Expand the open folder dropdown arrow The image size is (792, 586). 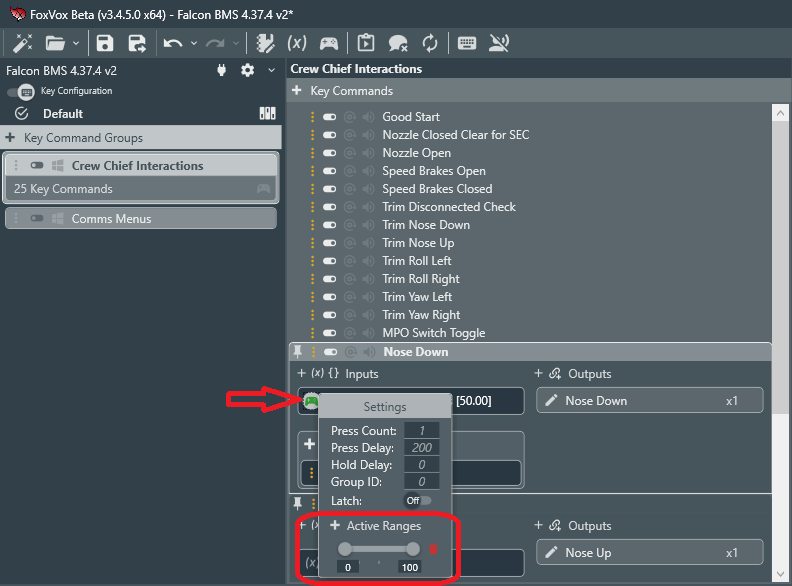76,43
